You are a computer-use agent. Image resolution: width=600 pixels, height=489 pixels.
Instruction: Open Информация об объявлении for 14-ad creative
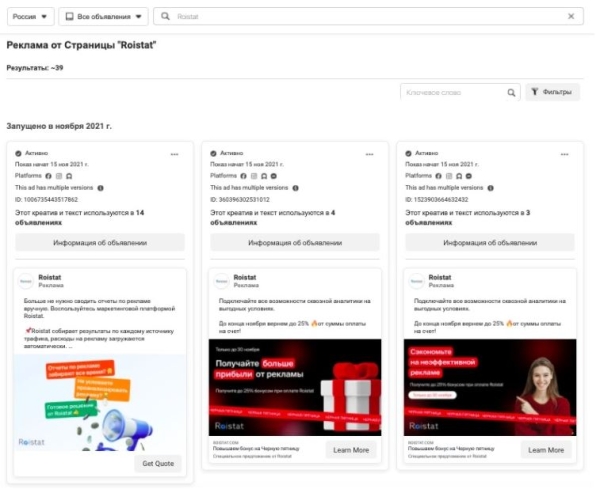coord(100,243)
